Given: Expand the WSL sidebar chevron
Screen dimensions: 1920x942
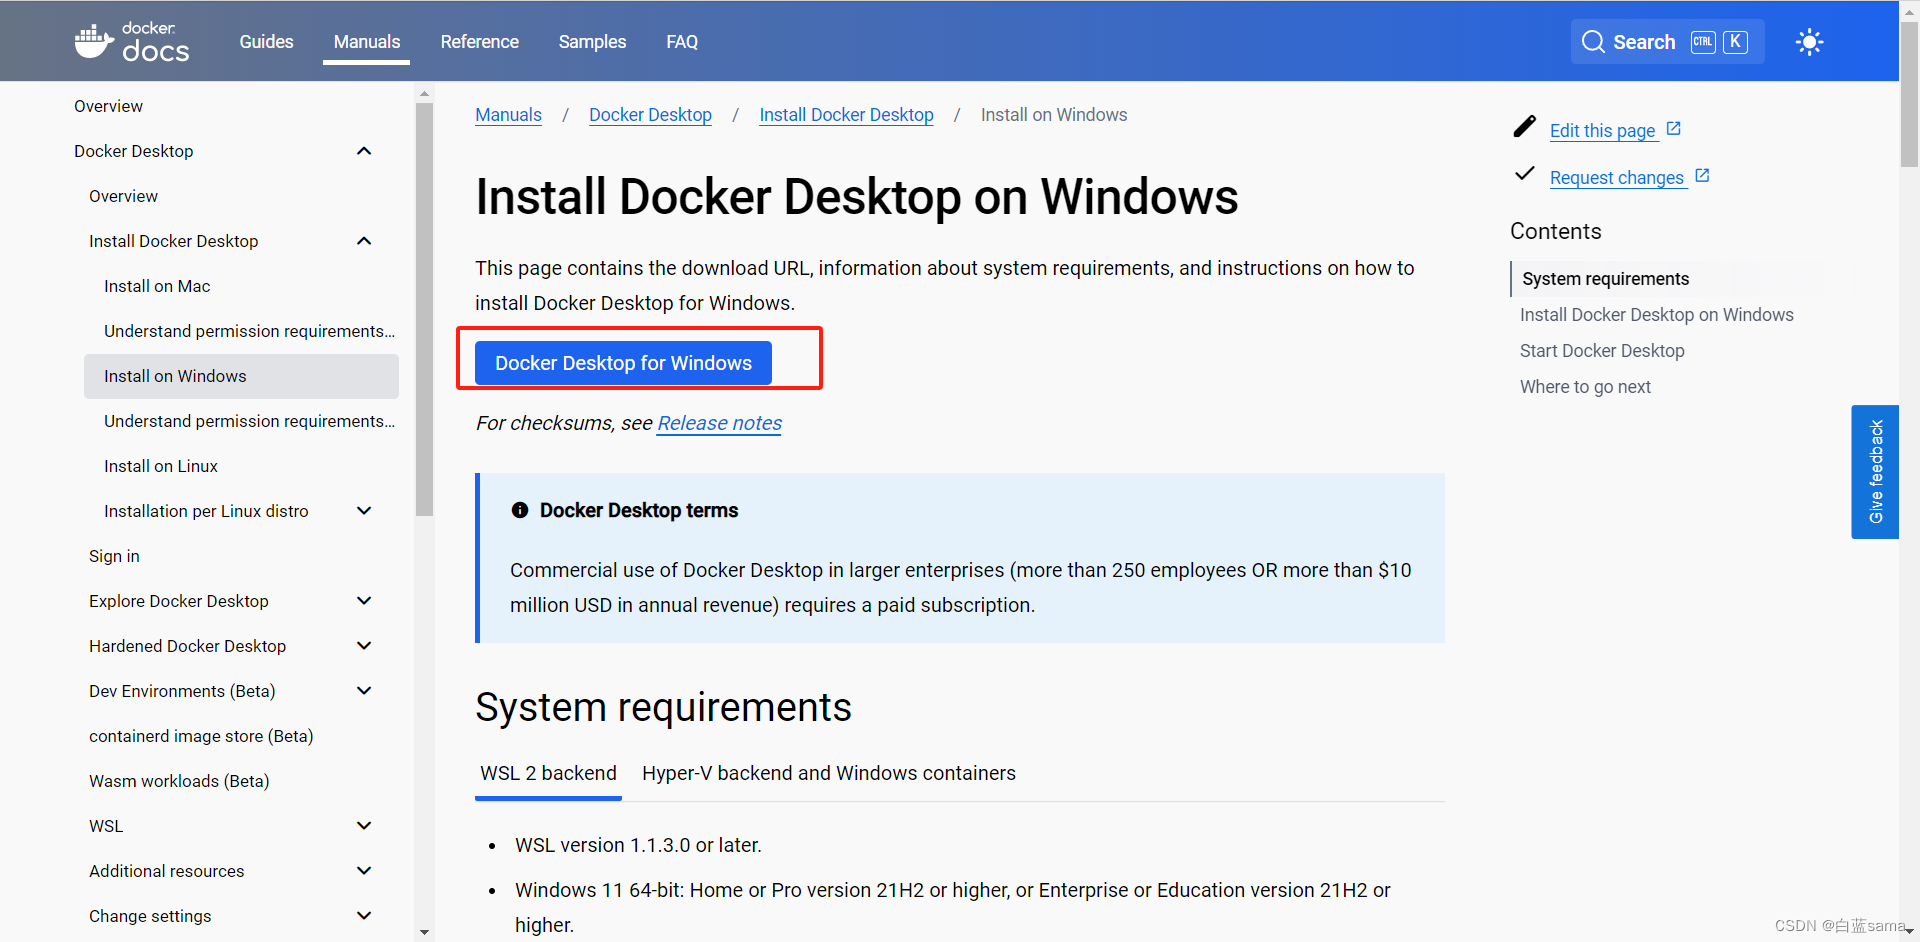Looking at the screenshot, I should coord(364,826).
